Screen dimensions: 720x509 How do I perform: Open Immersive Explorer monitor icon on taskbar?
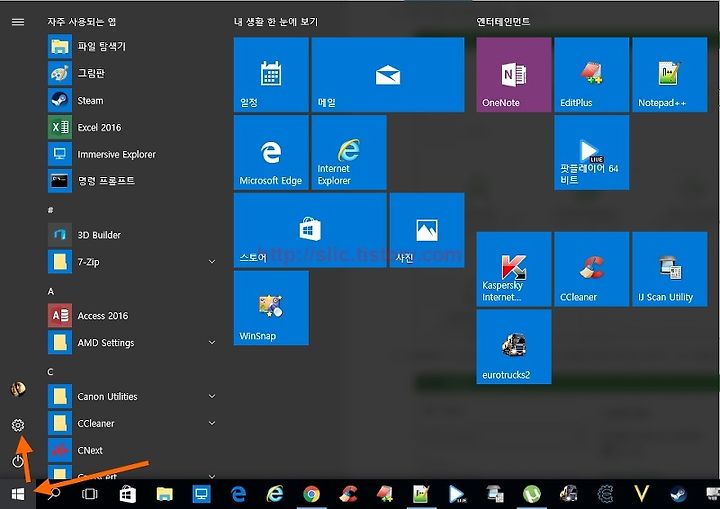[x=201, y=494]
